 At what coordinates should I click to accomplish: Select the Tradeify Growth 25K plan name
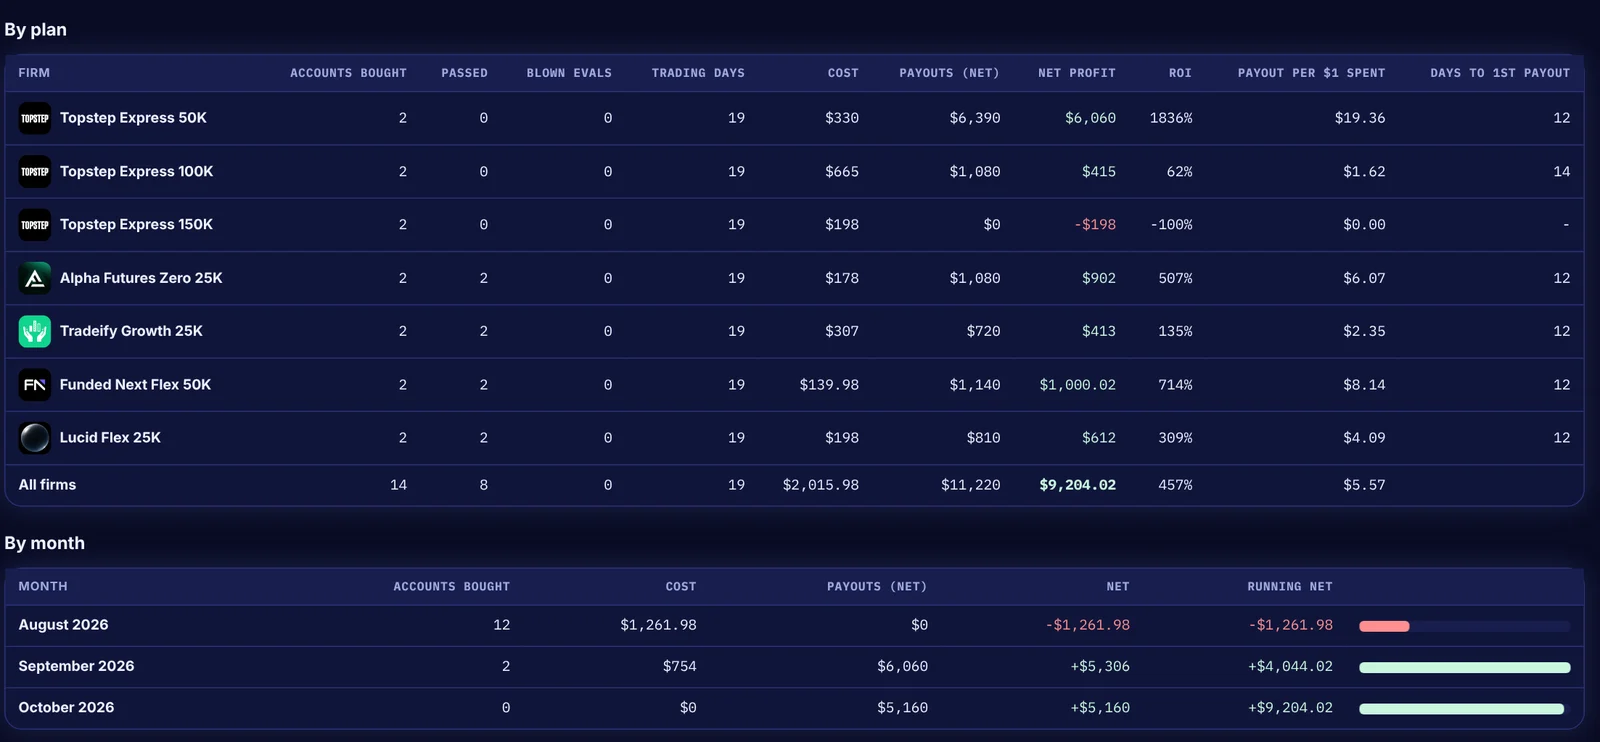(x=131, y=331)
